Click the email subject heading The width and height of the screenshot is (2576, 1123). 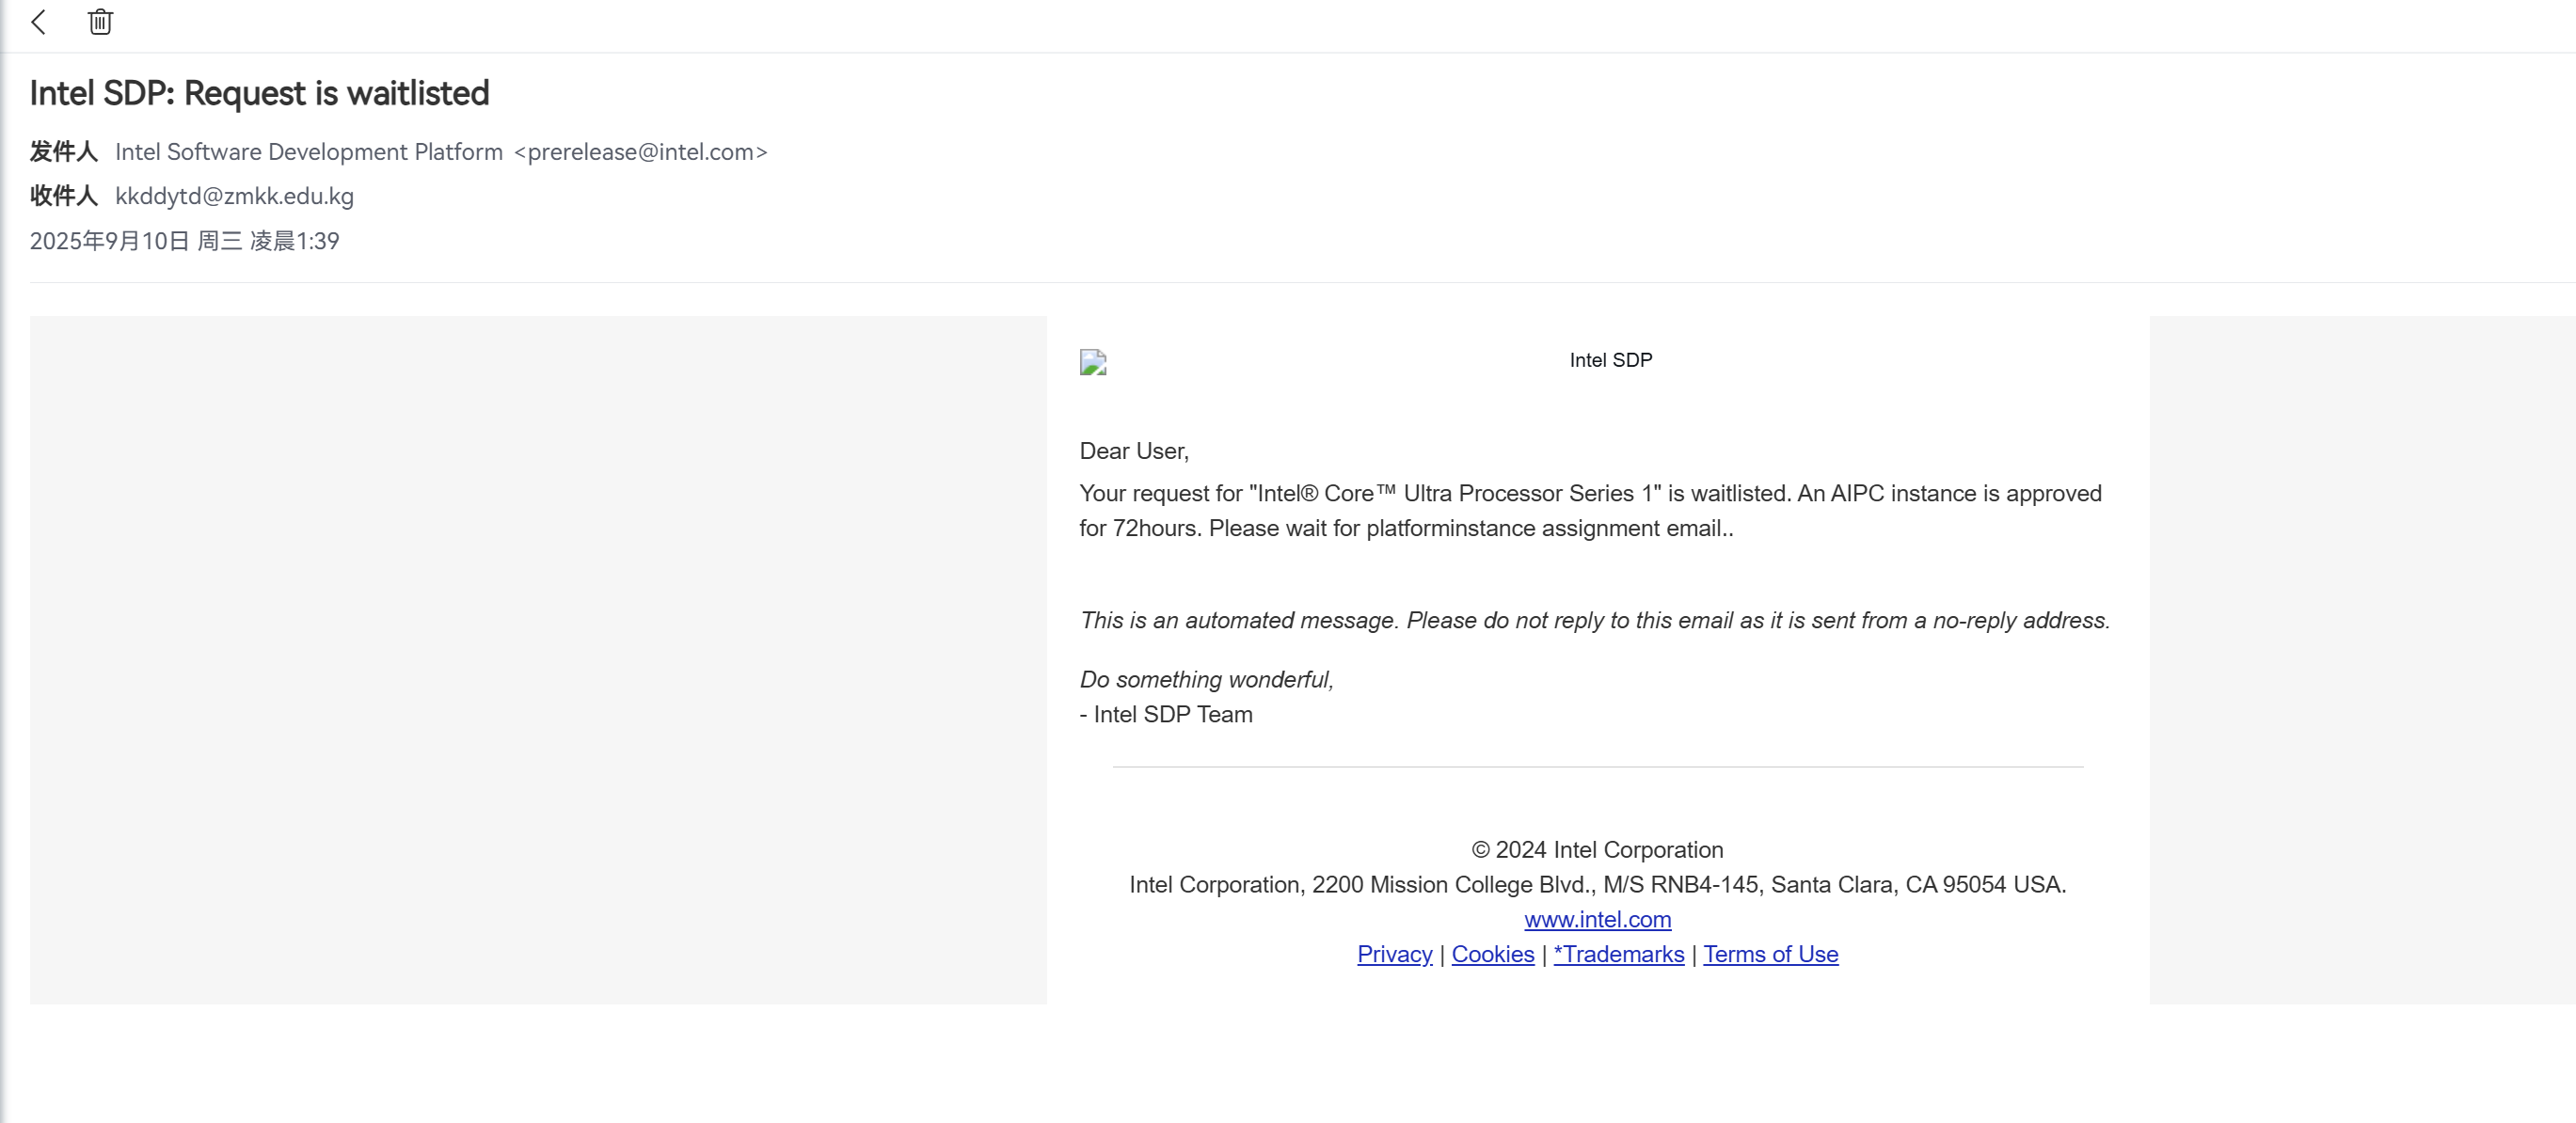tap(259, 93)
